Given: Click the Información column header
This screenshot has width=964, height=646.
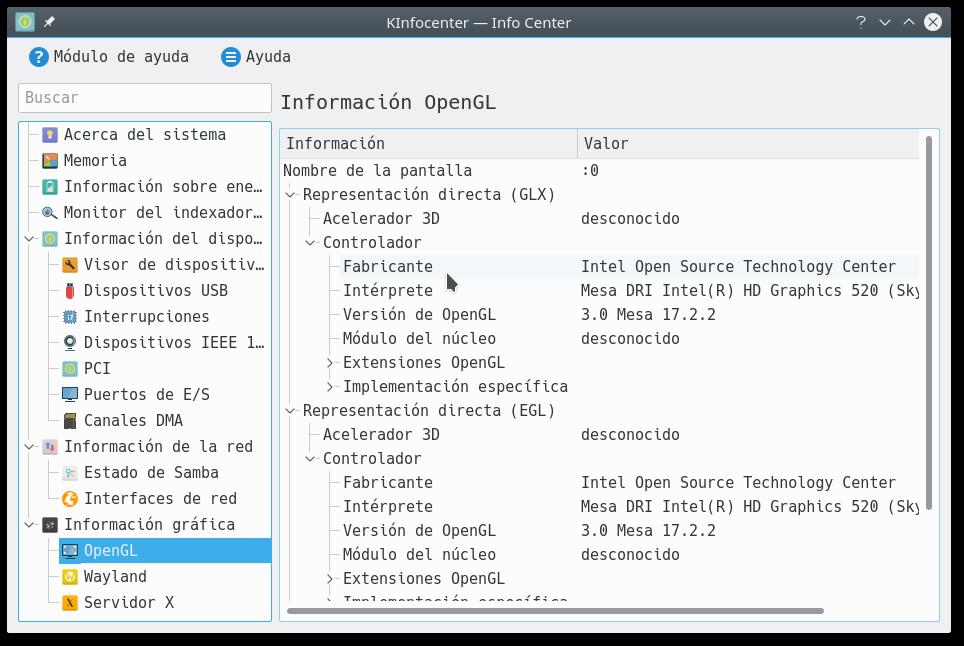Looking at the screenshot, I should (x=429, y=143).
